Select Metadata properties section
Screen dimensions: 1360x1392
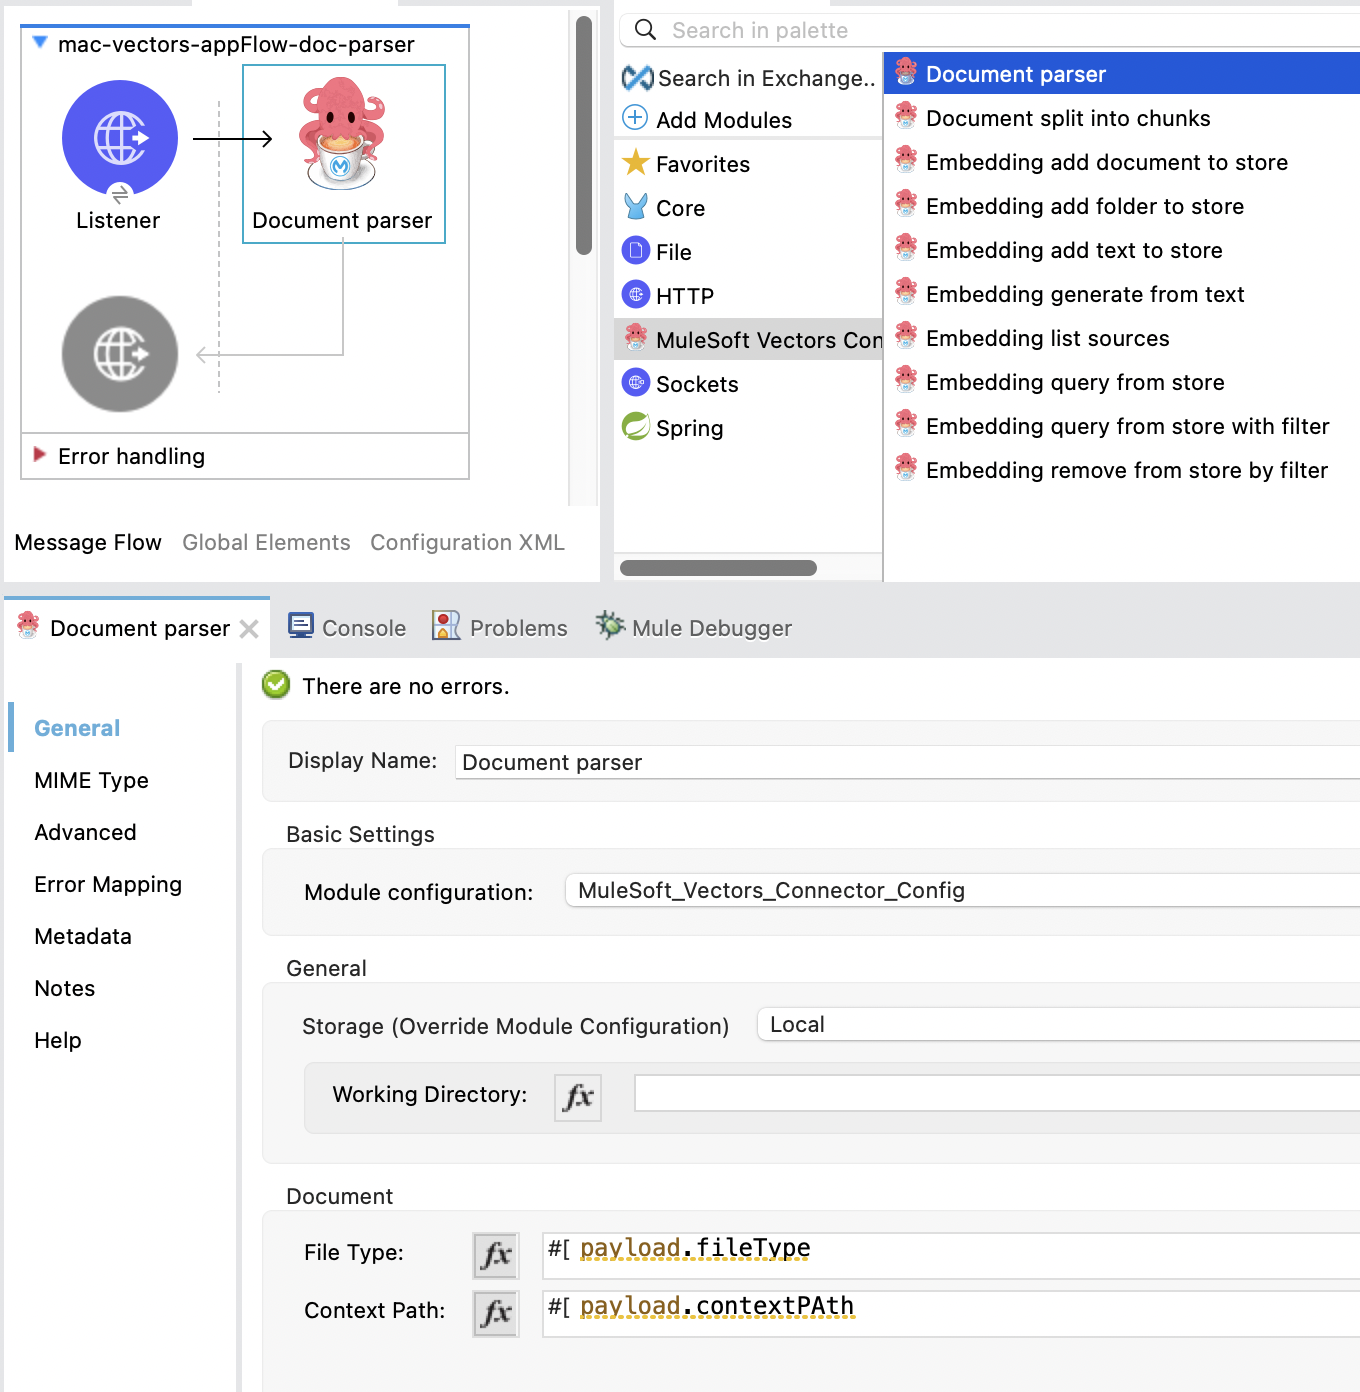click(x=83, y=936)
